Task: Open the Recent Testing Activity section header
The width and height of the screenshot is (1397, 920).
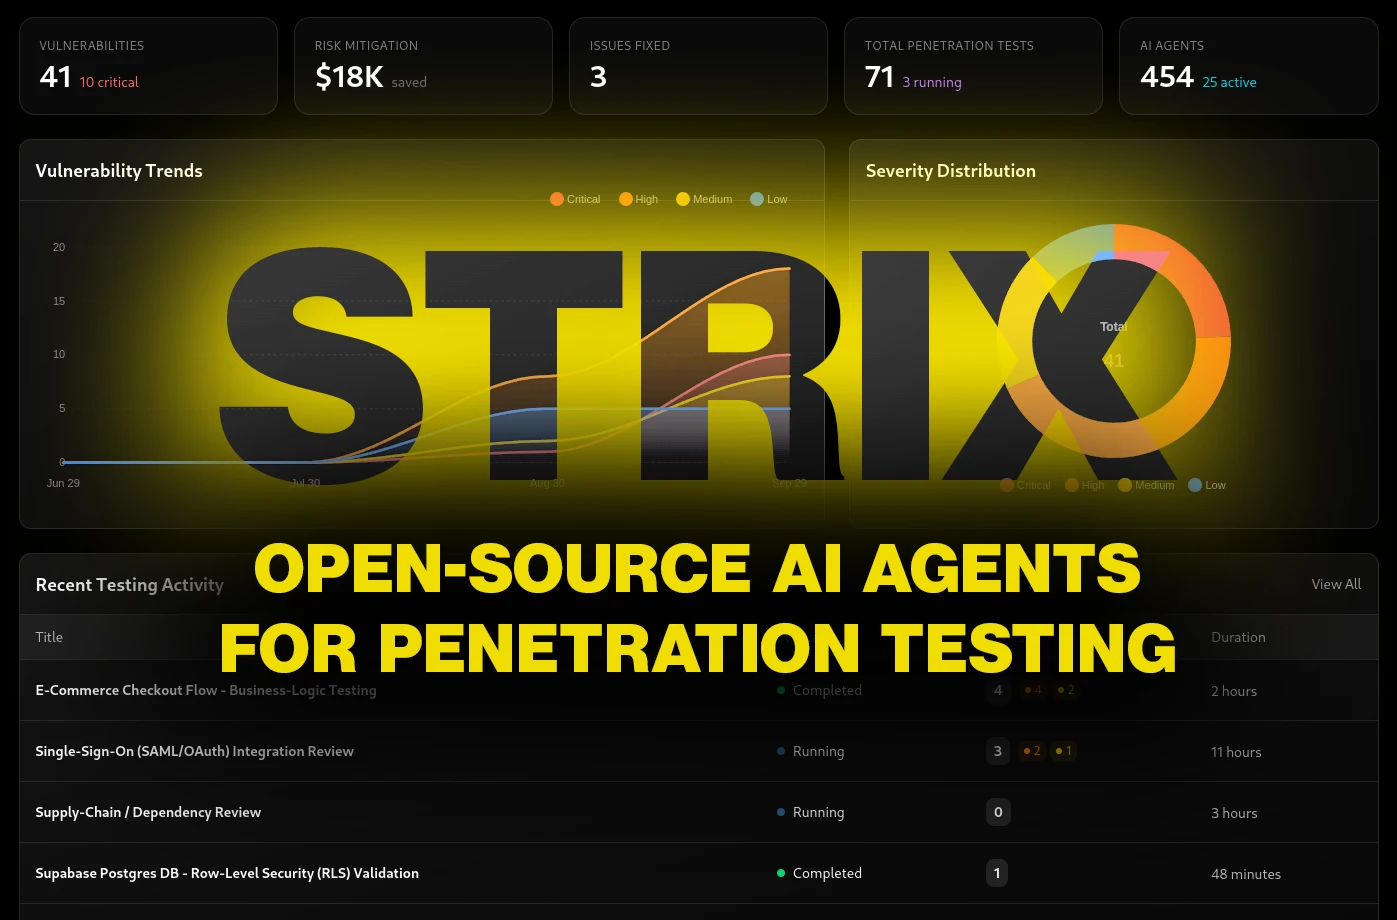Action: pyautogui.click(x=129, y=584)
